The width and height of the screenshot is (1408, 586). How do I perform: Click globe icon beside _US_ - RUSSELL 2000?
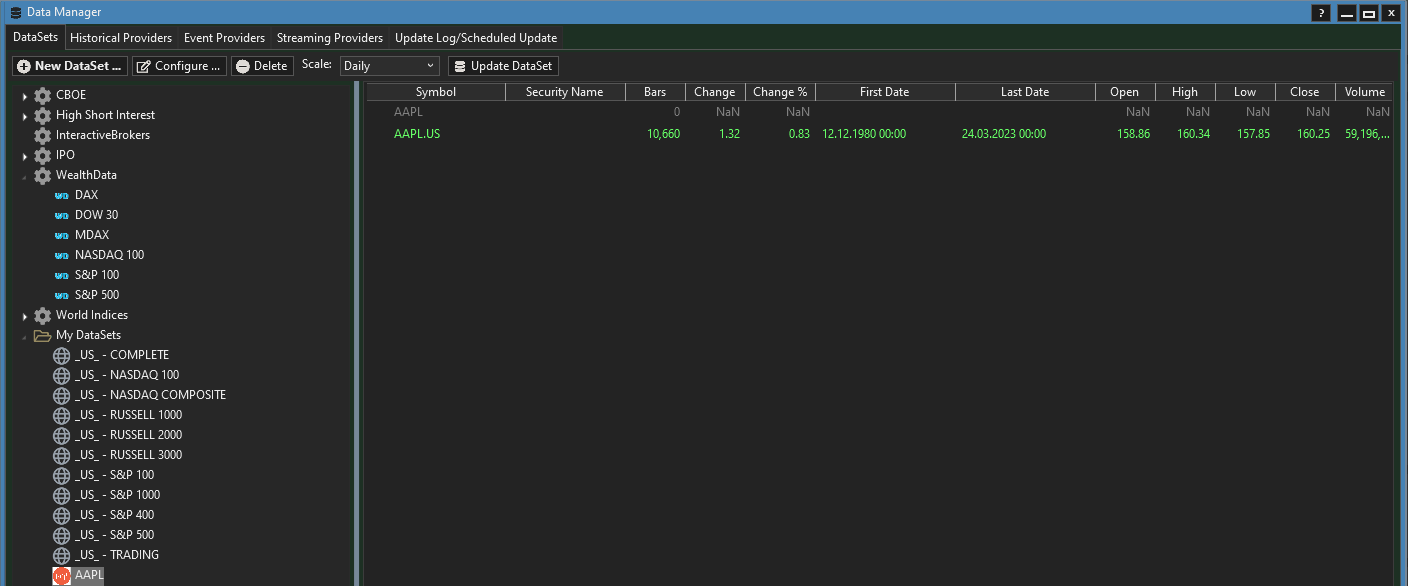pyautogui.click(x=61, y=435)
